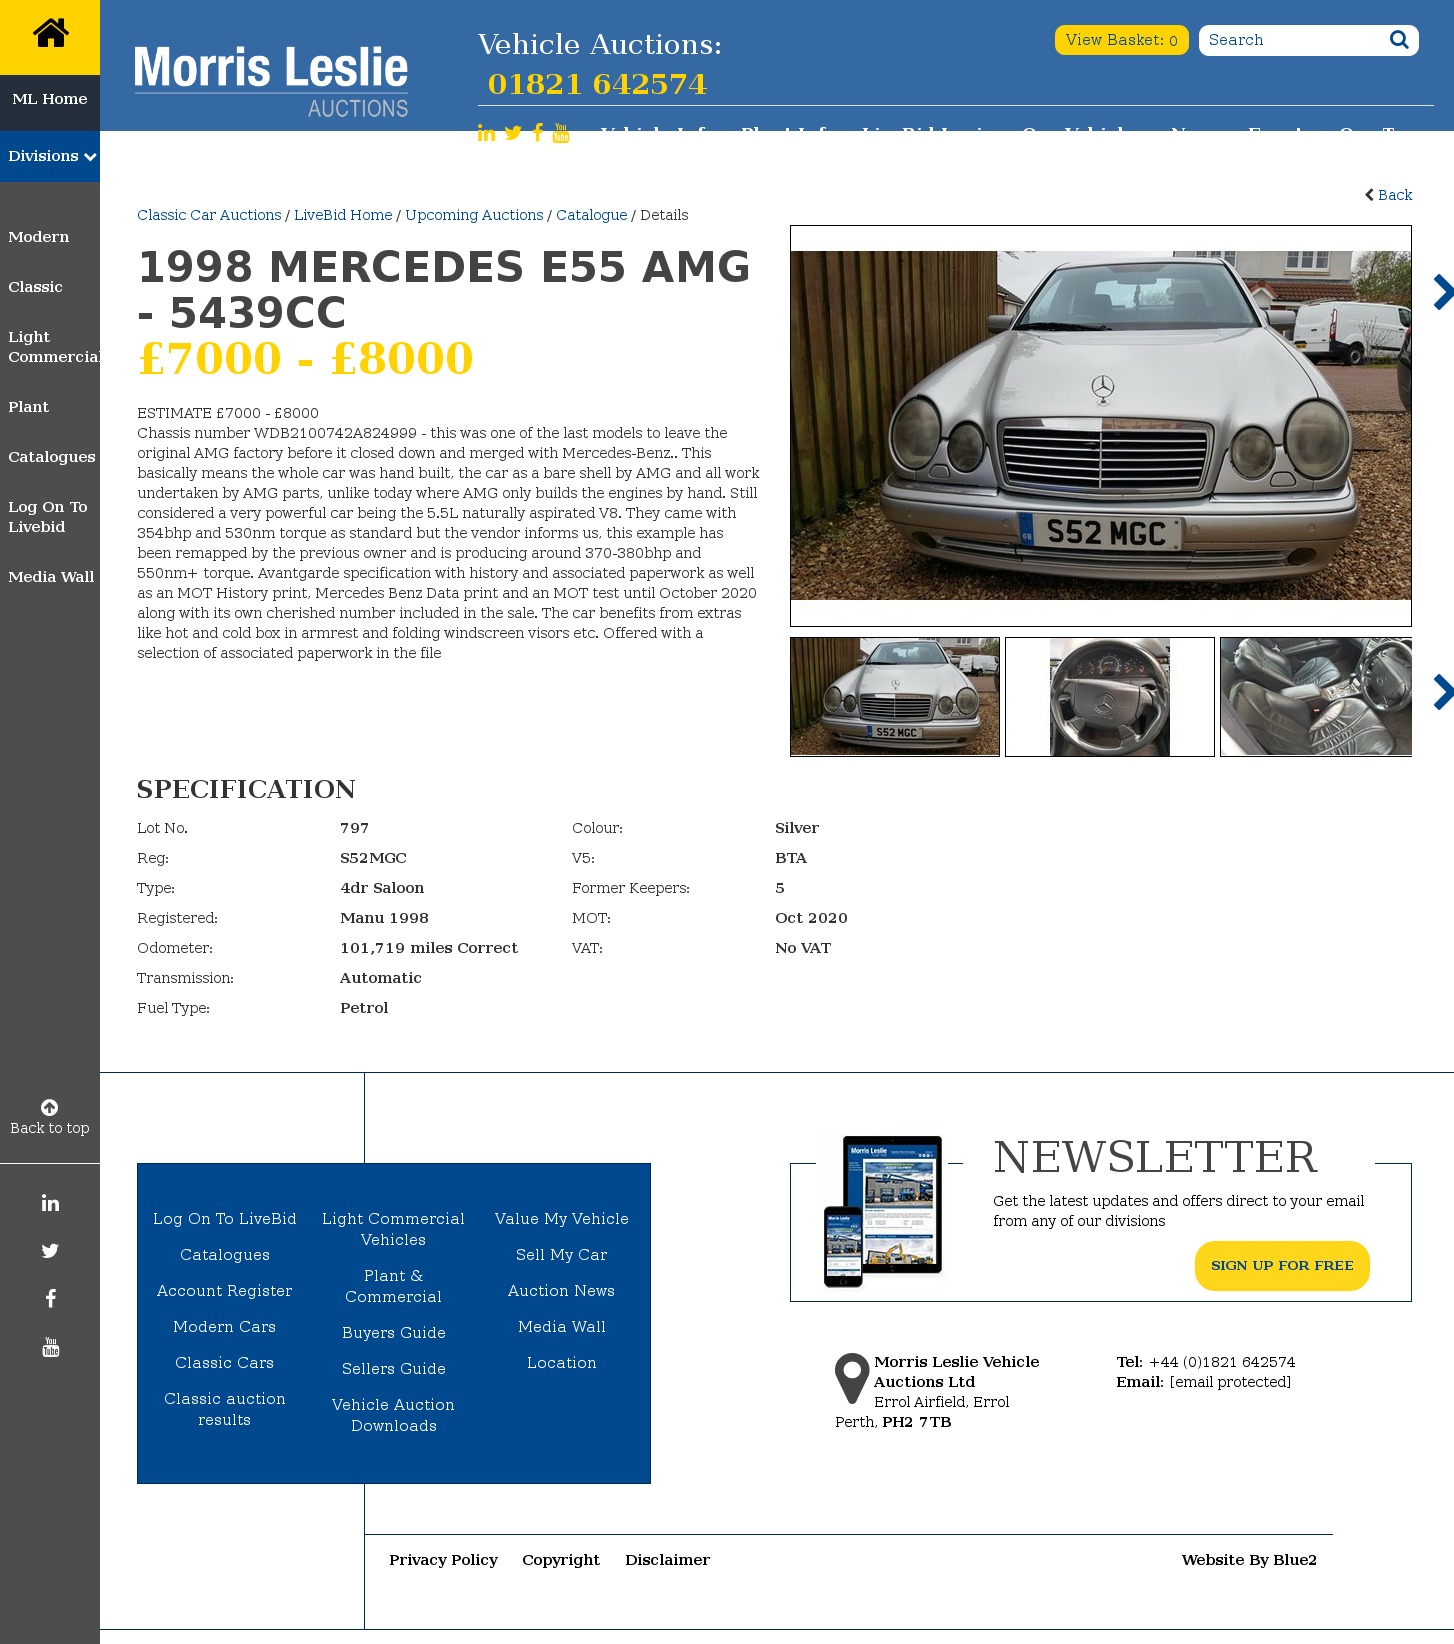The width and height of the screenshot is (1454, 1644).
Task: Open Value My Vehicle link
Action: (562, 1219)
